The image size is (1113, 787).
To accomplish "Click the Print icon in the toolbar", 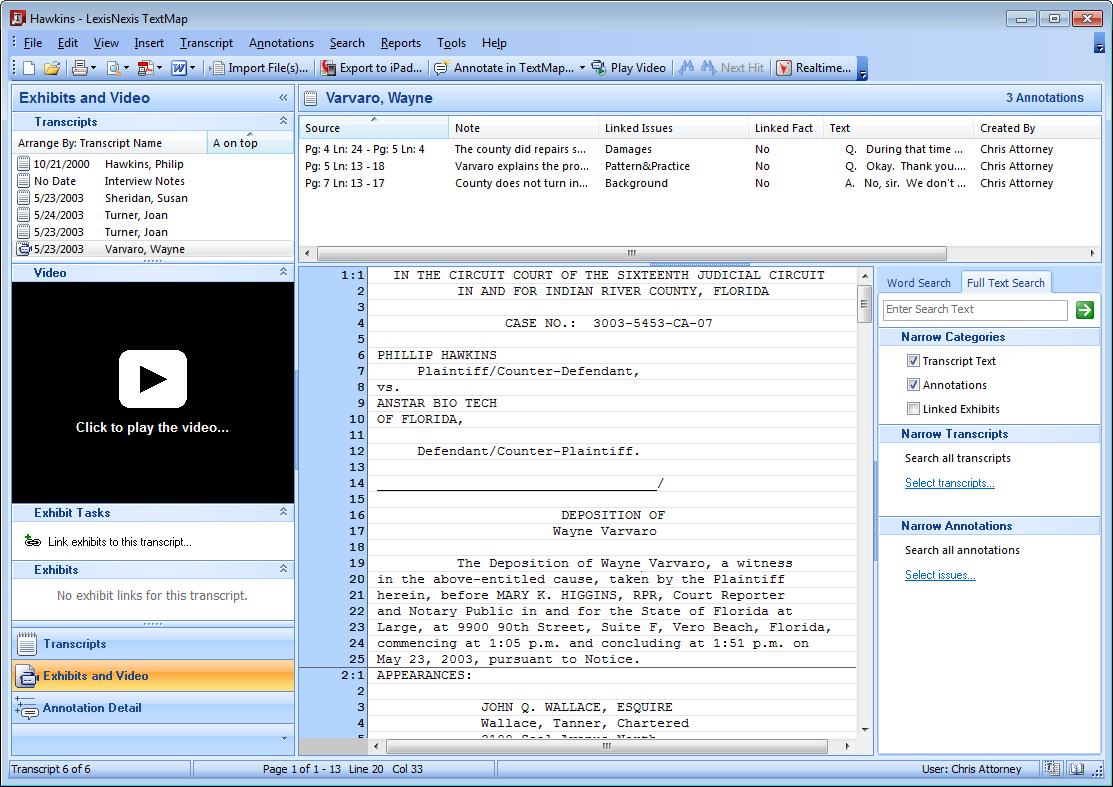I will [80, 68].
